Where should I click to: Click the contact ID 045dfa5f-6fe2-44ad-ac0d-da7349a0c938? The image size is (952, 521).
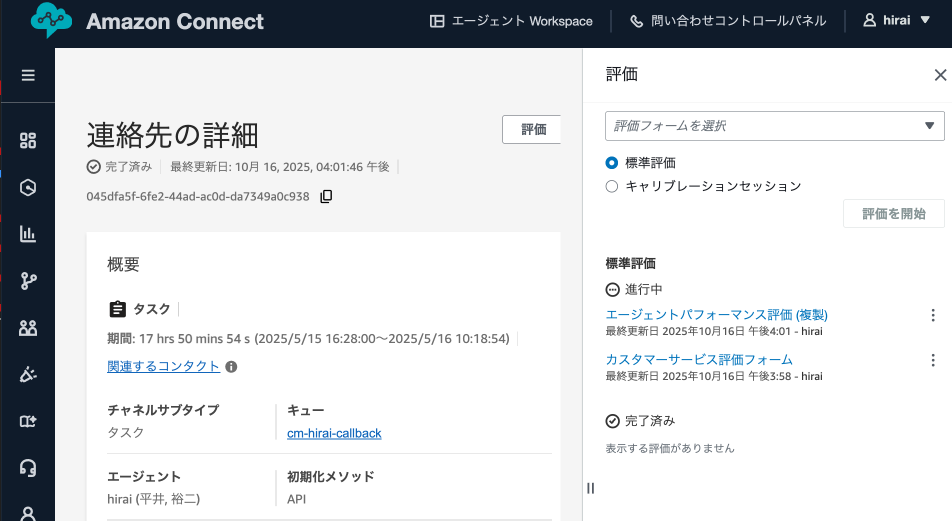click(198, 197)
